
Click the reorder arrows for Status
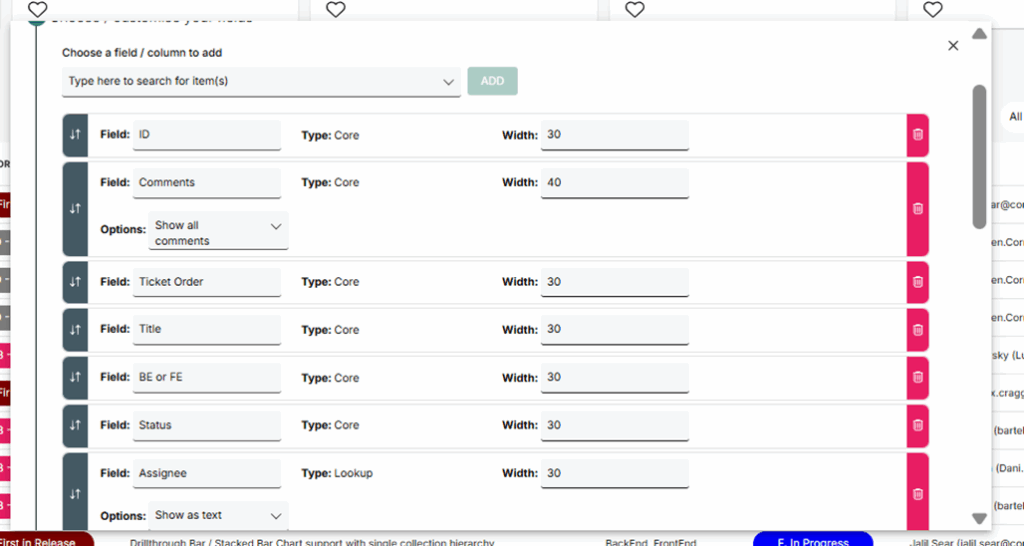click(75, 425)
